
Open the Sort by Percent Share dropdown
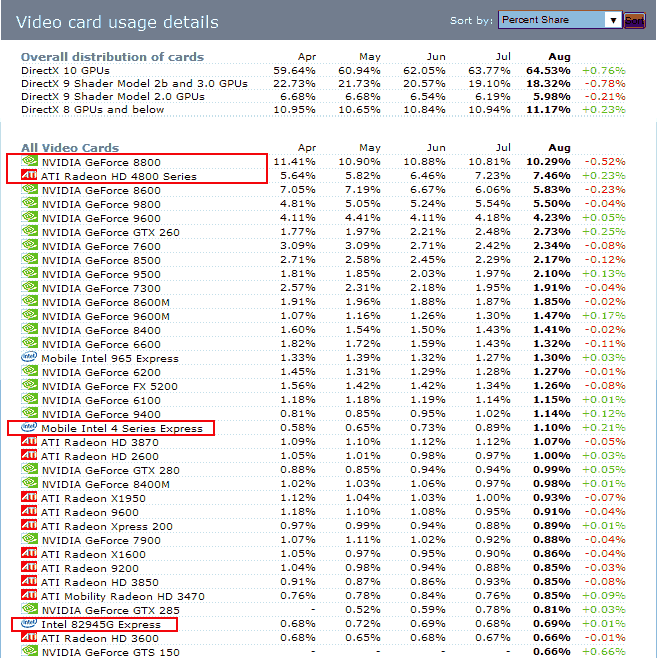point(560,20)
